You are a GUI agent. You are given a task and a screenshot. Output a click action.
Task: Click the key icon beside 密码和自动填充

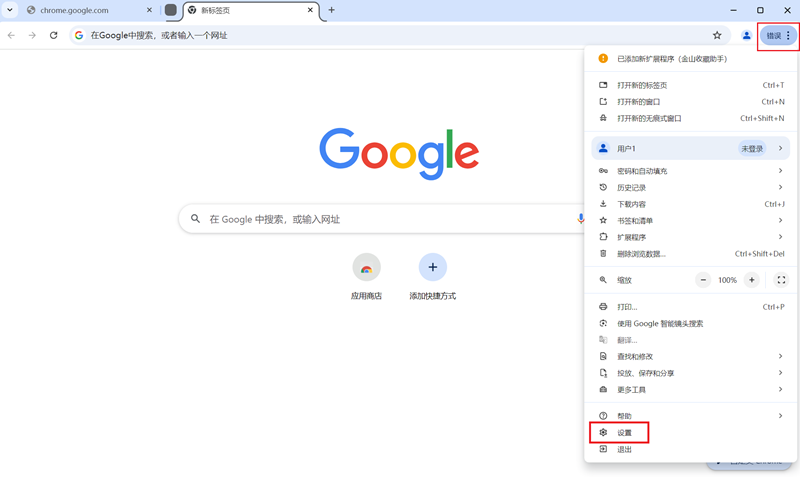point(603,171)
